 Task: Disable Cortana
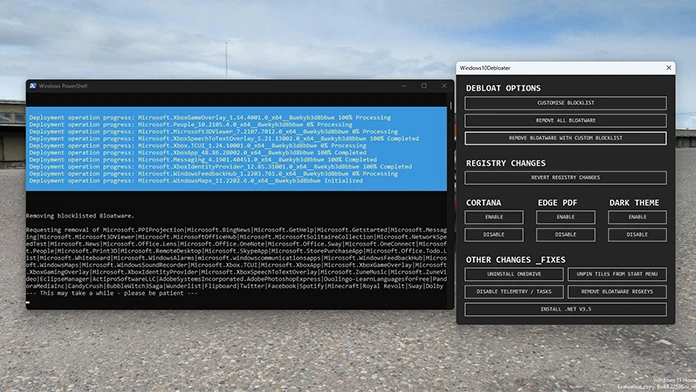[x=494, y=235]
